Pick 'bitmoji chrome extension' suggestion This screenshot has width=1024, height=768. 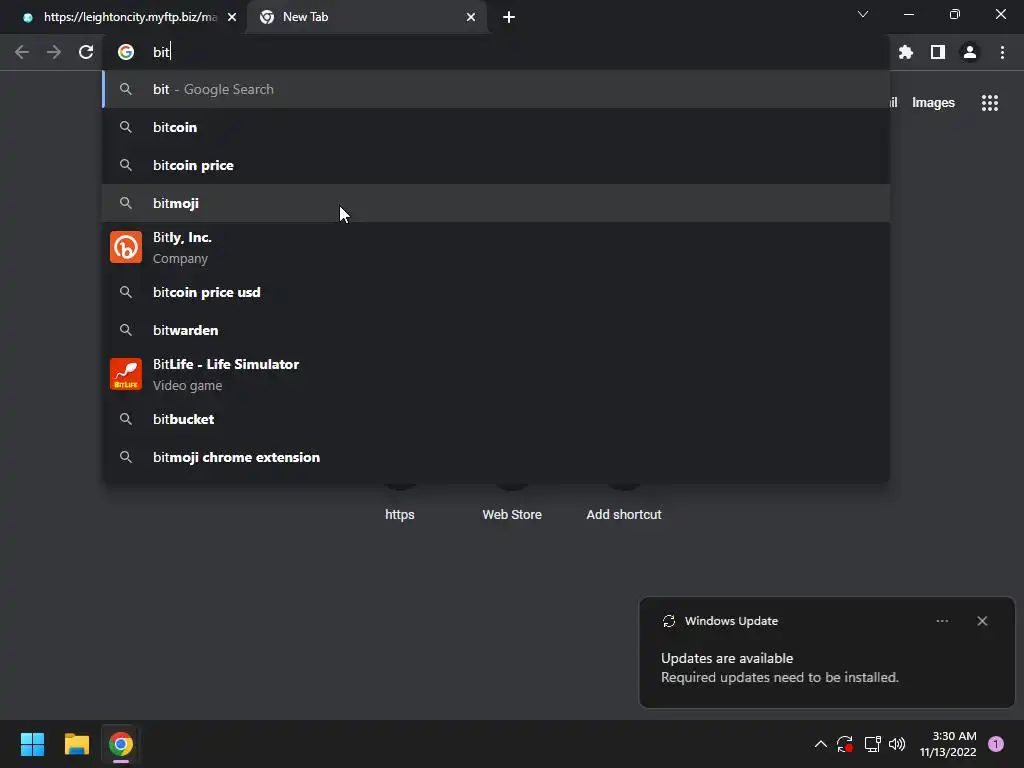pyautogui.click(x=496, y=457)
